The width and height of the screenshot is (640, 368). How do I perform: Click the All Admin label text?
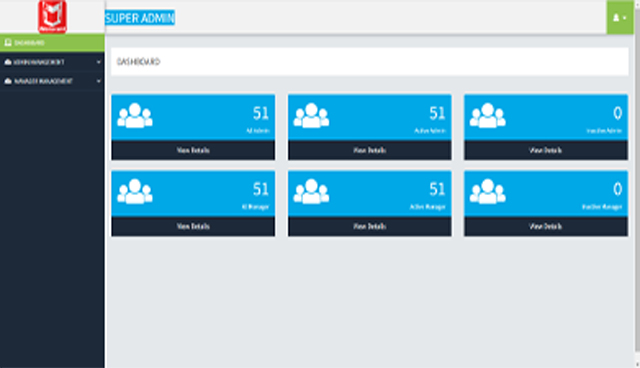tap(258, 131)
